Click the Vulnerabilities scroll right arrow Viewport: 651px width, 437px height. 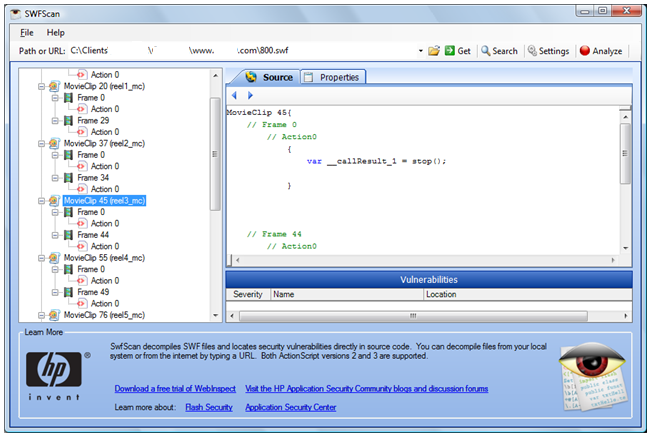(x=625, y=316)
